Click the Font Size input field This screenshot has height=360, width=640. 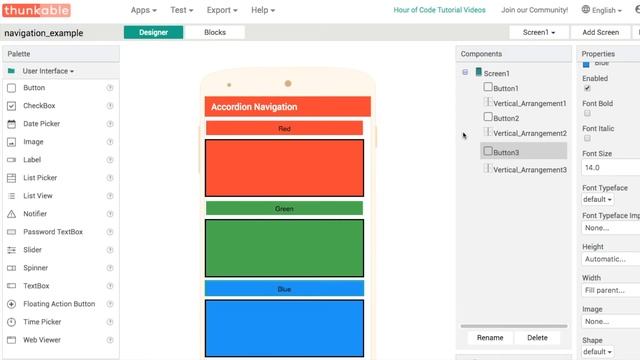611,168
